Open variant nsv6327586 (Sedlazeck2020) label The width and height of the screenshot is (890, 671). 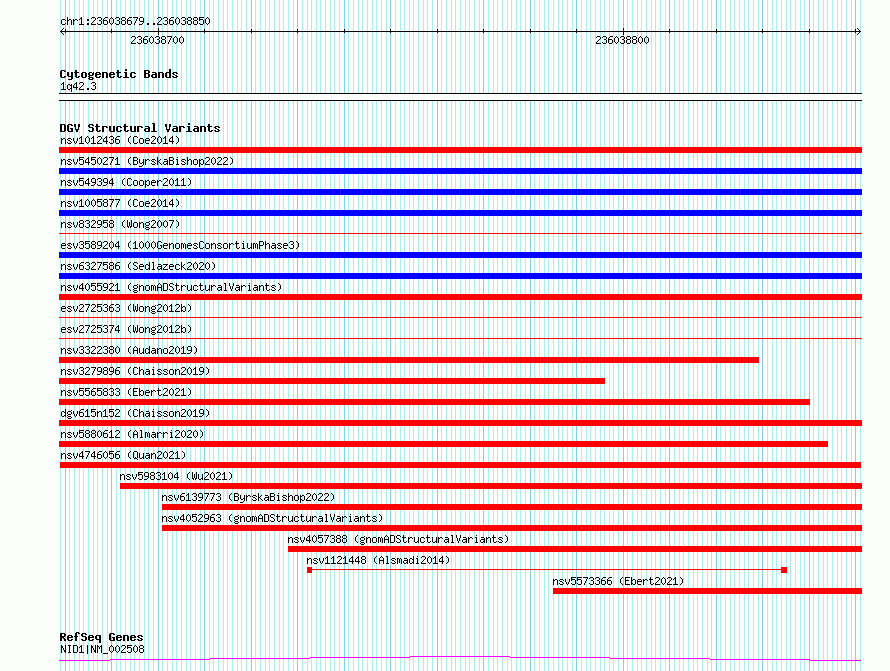[138, 266]
